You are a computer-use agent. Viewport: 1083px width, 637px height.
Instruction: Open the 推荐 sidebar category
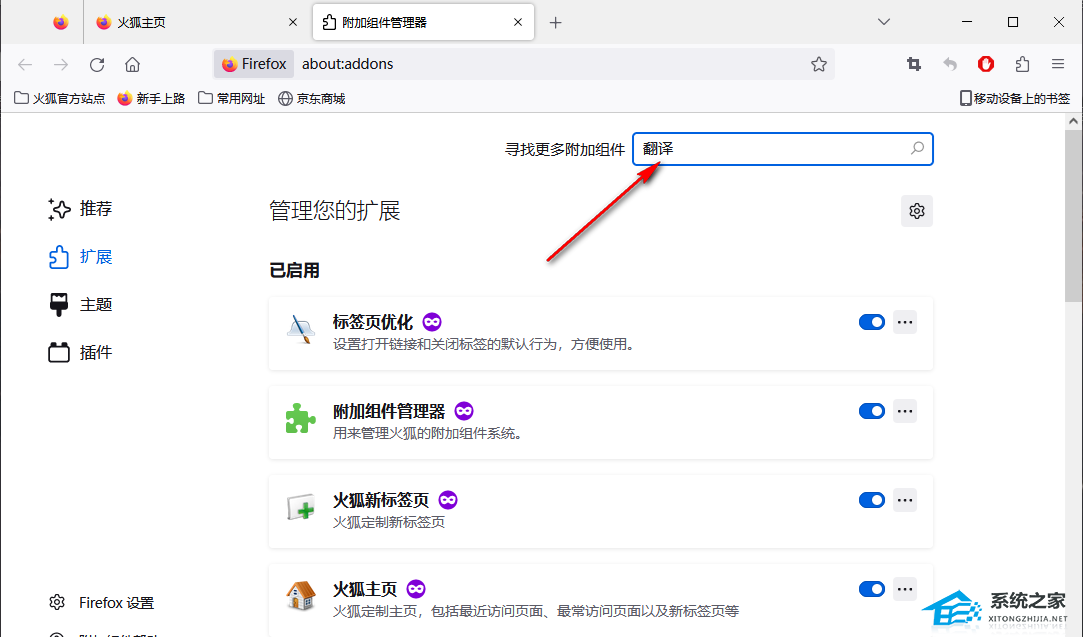coord(80,209)
